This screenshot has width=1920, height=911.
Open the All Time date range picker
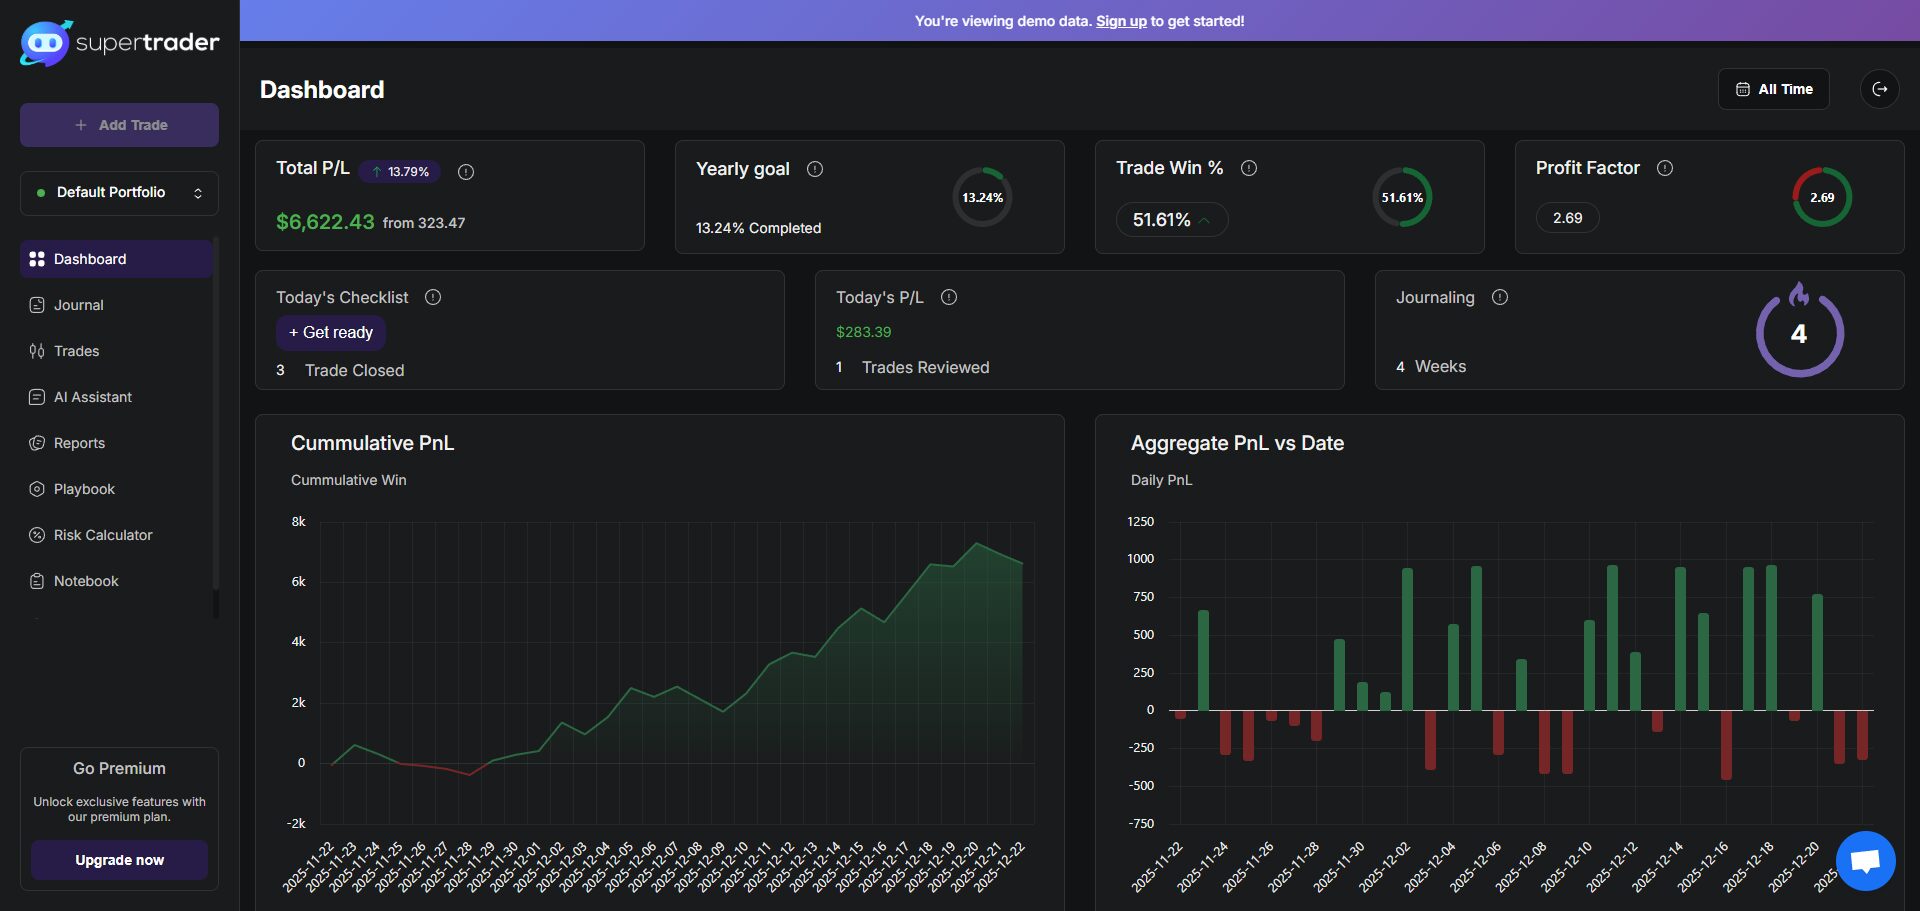(1773, 89)
